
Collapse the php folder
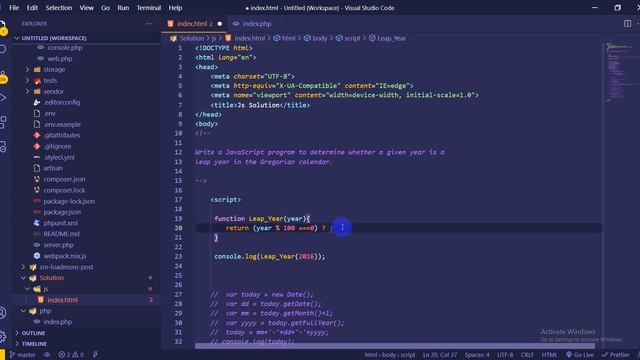click(45, 311)
